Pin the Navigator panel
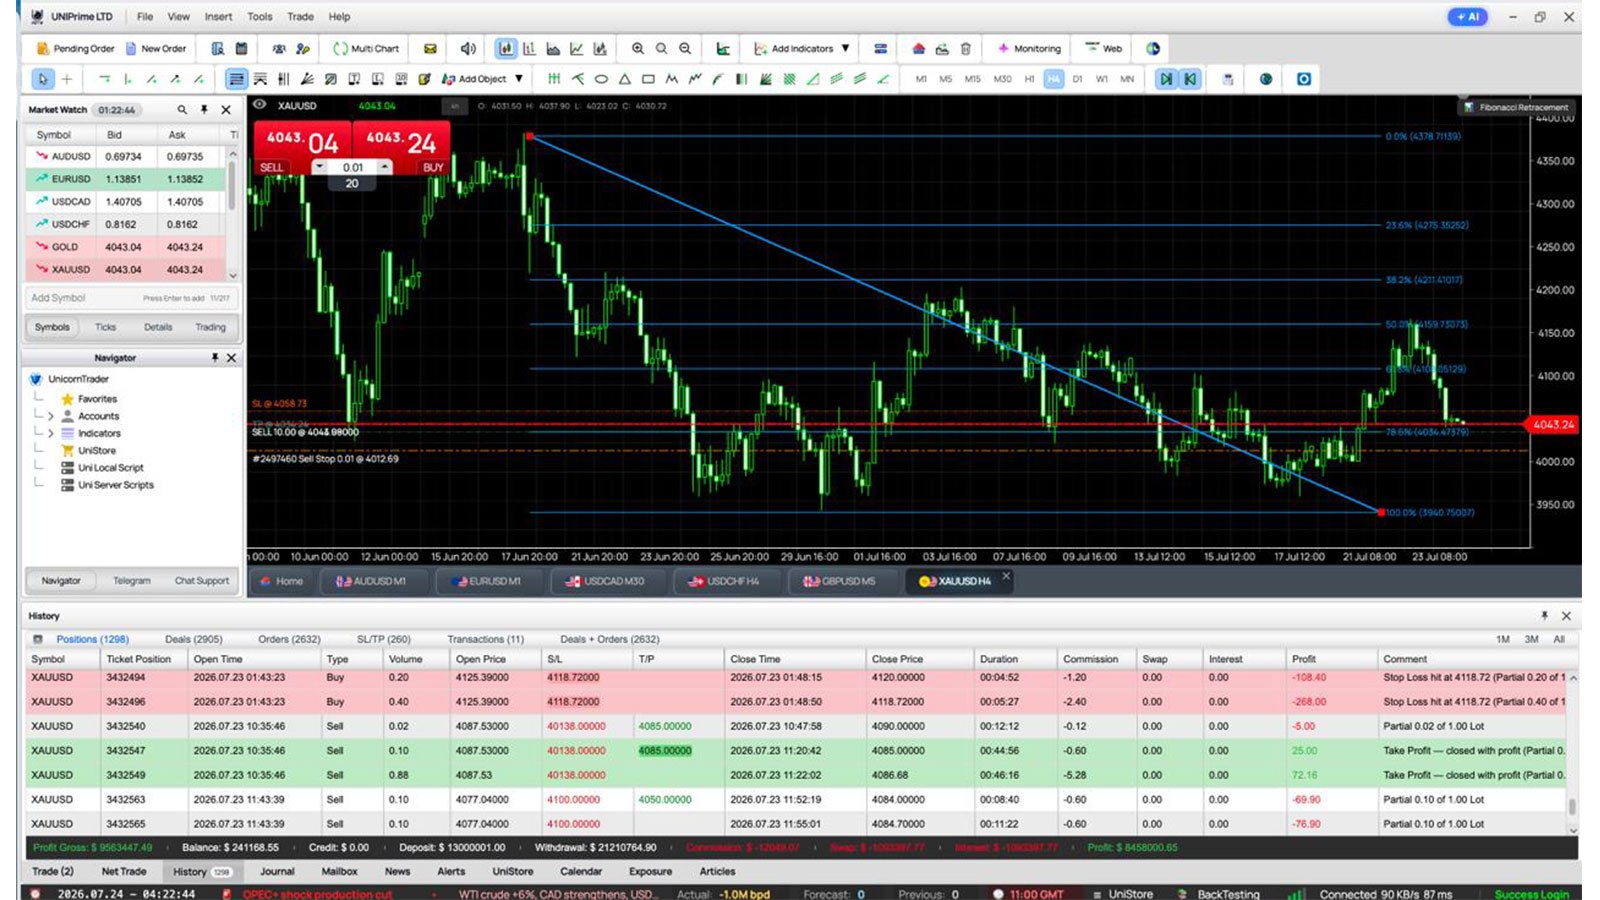The image size is (1600, 900). point(214,358)
